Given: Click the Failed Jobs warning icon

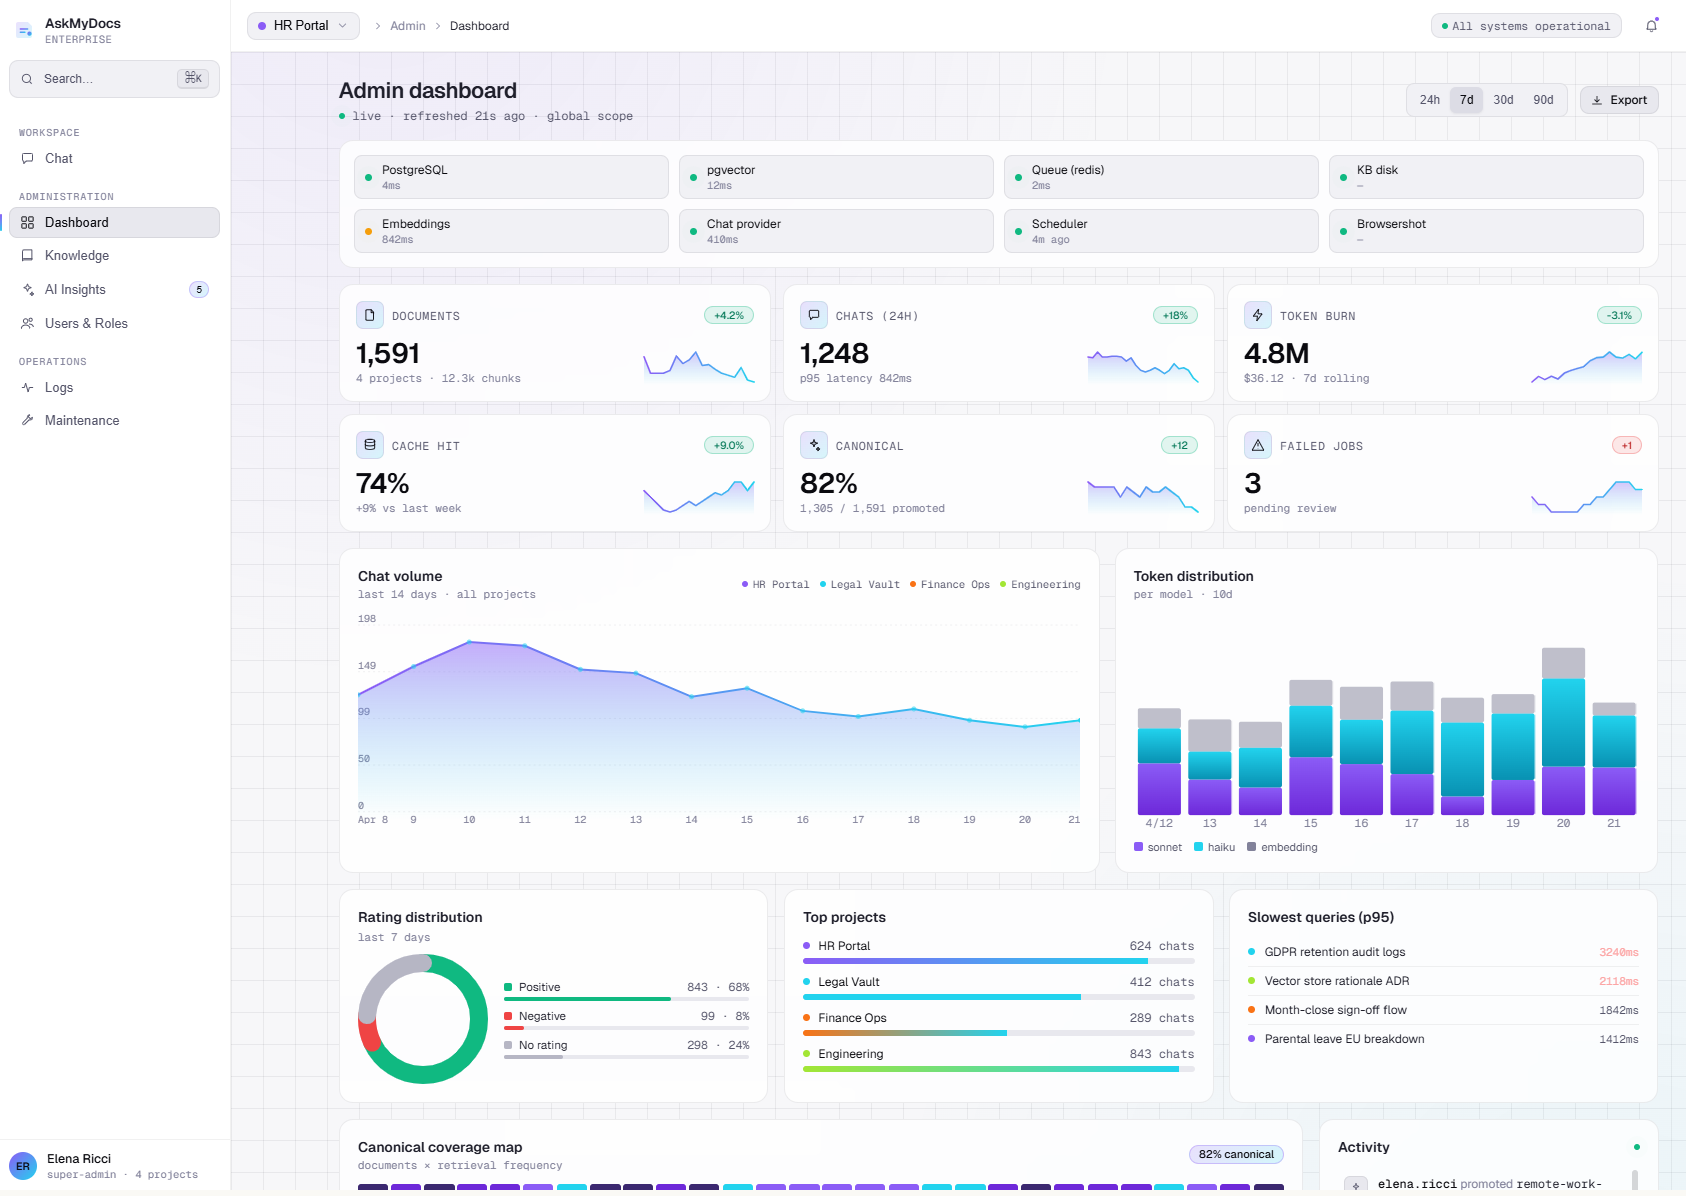Looking at the screenshot, I should click(1258, 445).
